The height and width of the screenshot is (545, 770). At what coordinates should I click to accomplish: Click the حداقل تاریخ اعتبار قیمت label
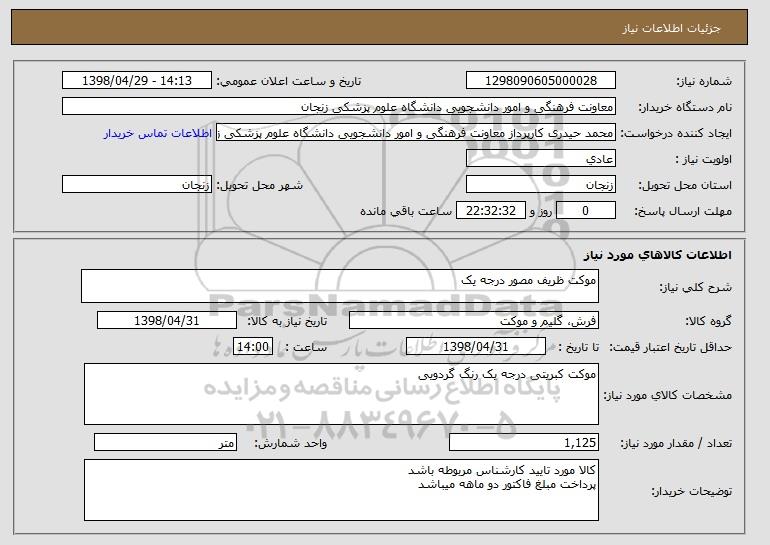coord(671,347)
